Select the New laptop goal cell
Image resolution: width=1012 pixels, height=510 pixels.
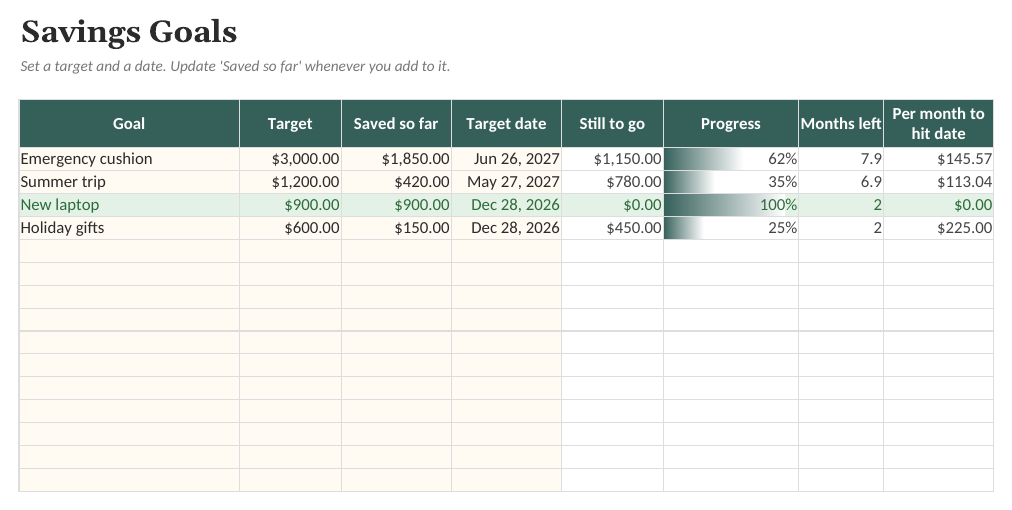129,205
